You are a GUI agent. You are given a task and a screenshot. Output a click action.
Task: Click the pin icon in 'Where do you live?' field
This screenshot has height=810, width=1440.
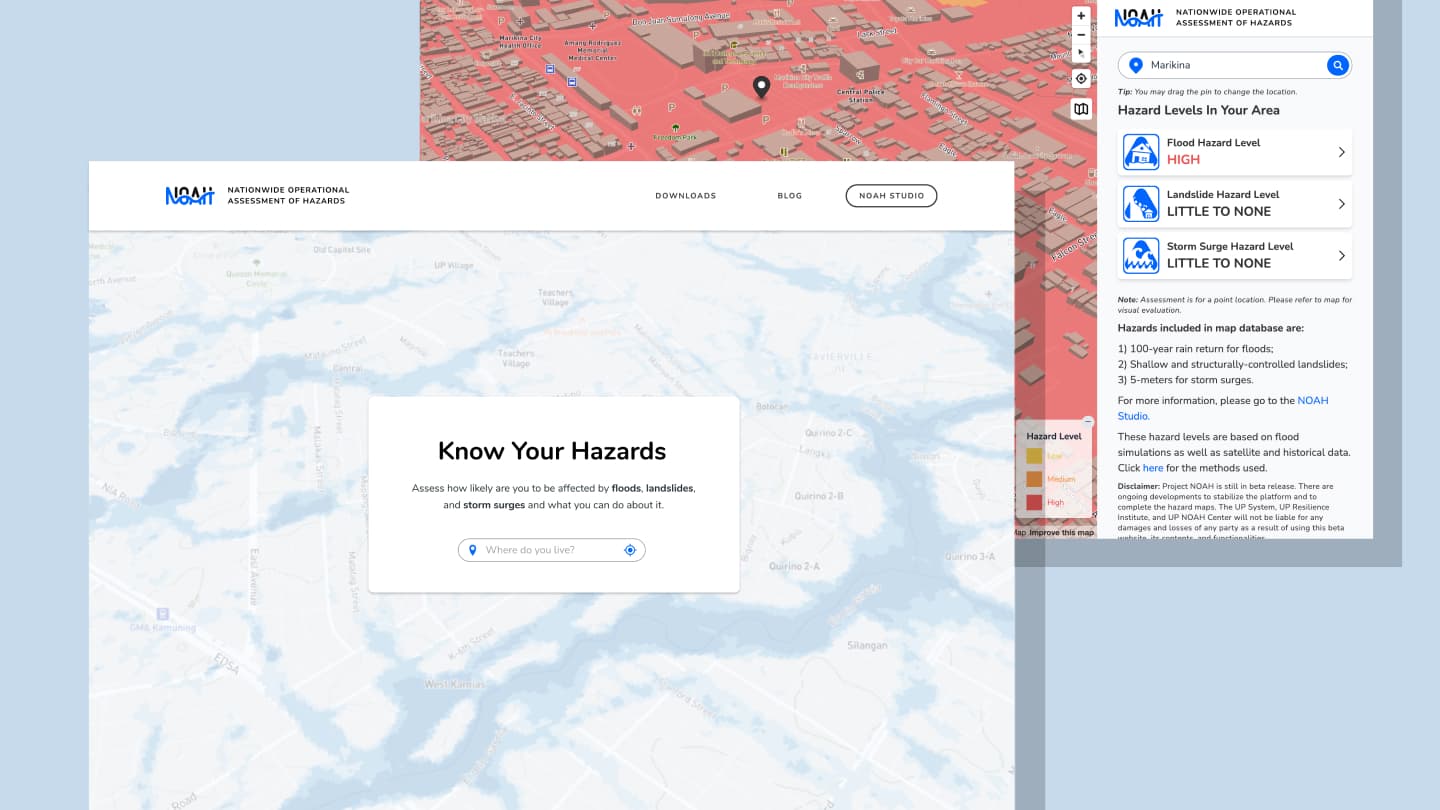pyautogui.click(x=472, y=550)
